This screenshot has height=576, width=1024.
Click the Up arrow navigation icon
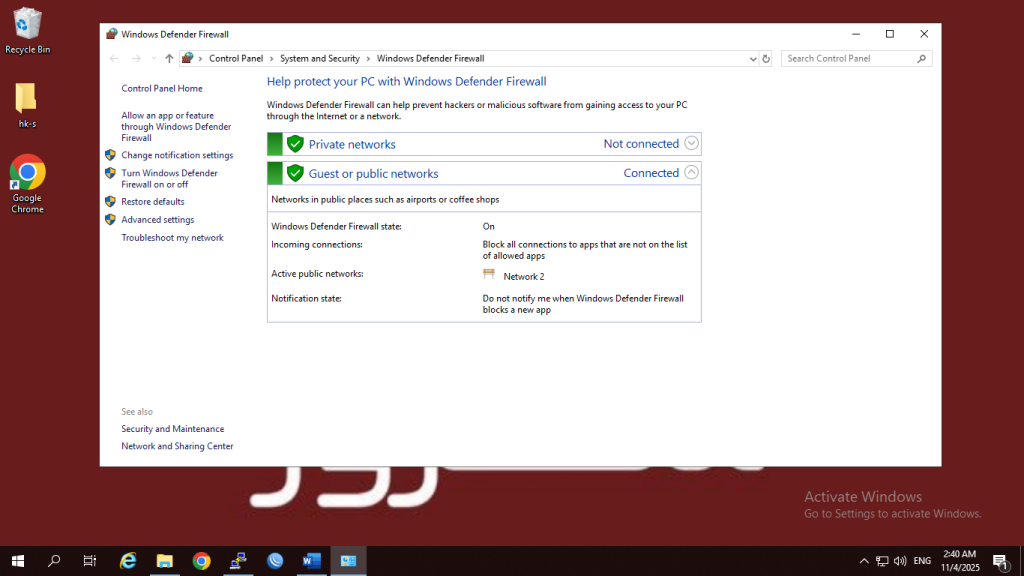pos(169,59)
